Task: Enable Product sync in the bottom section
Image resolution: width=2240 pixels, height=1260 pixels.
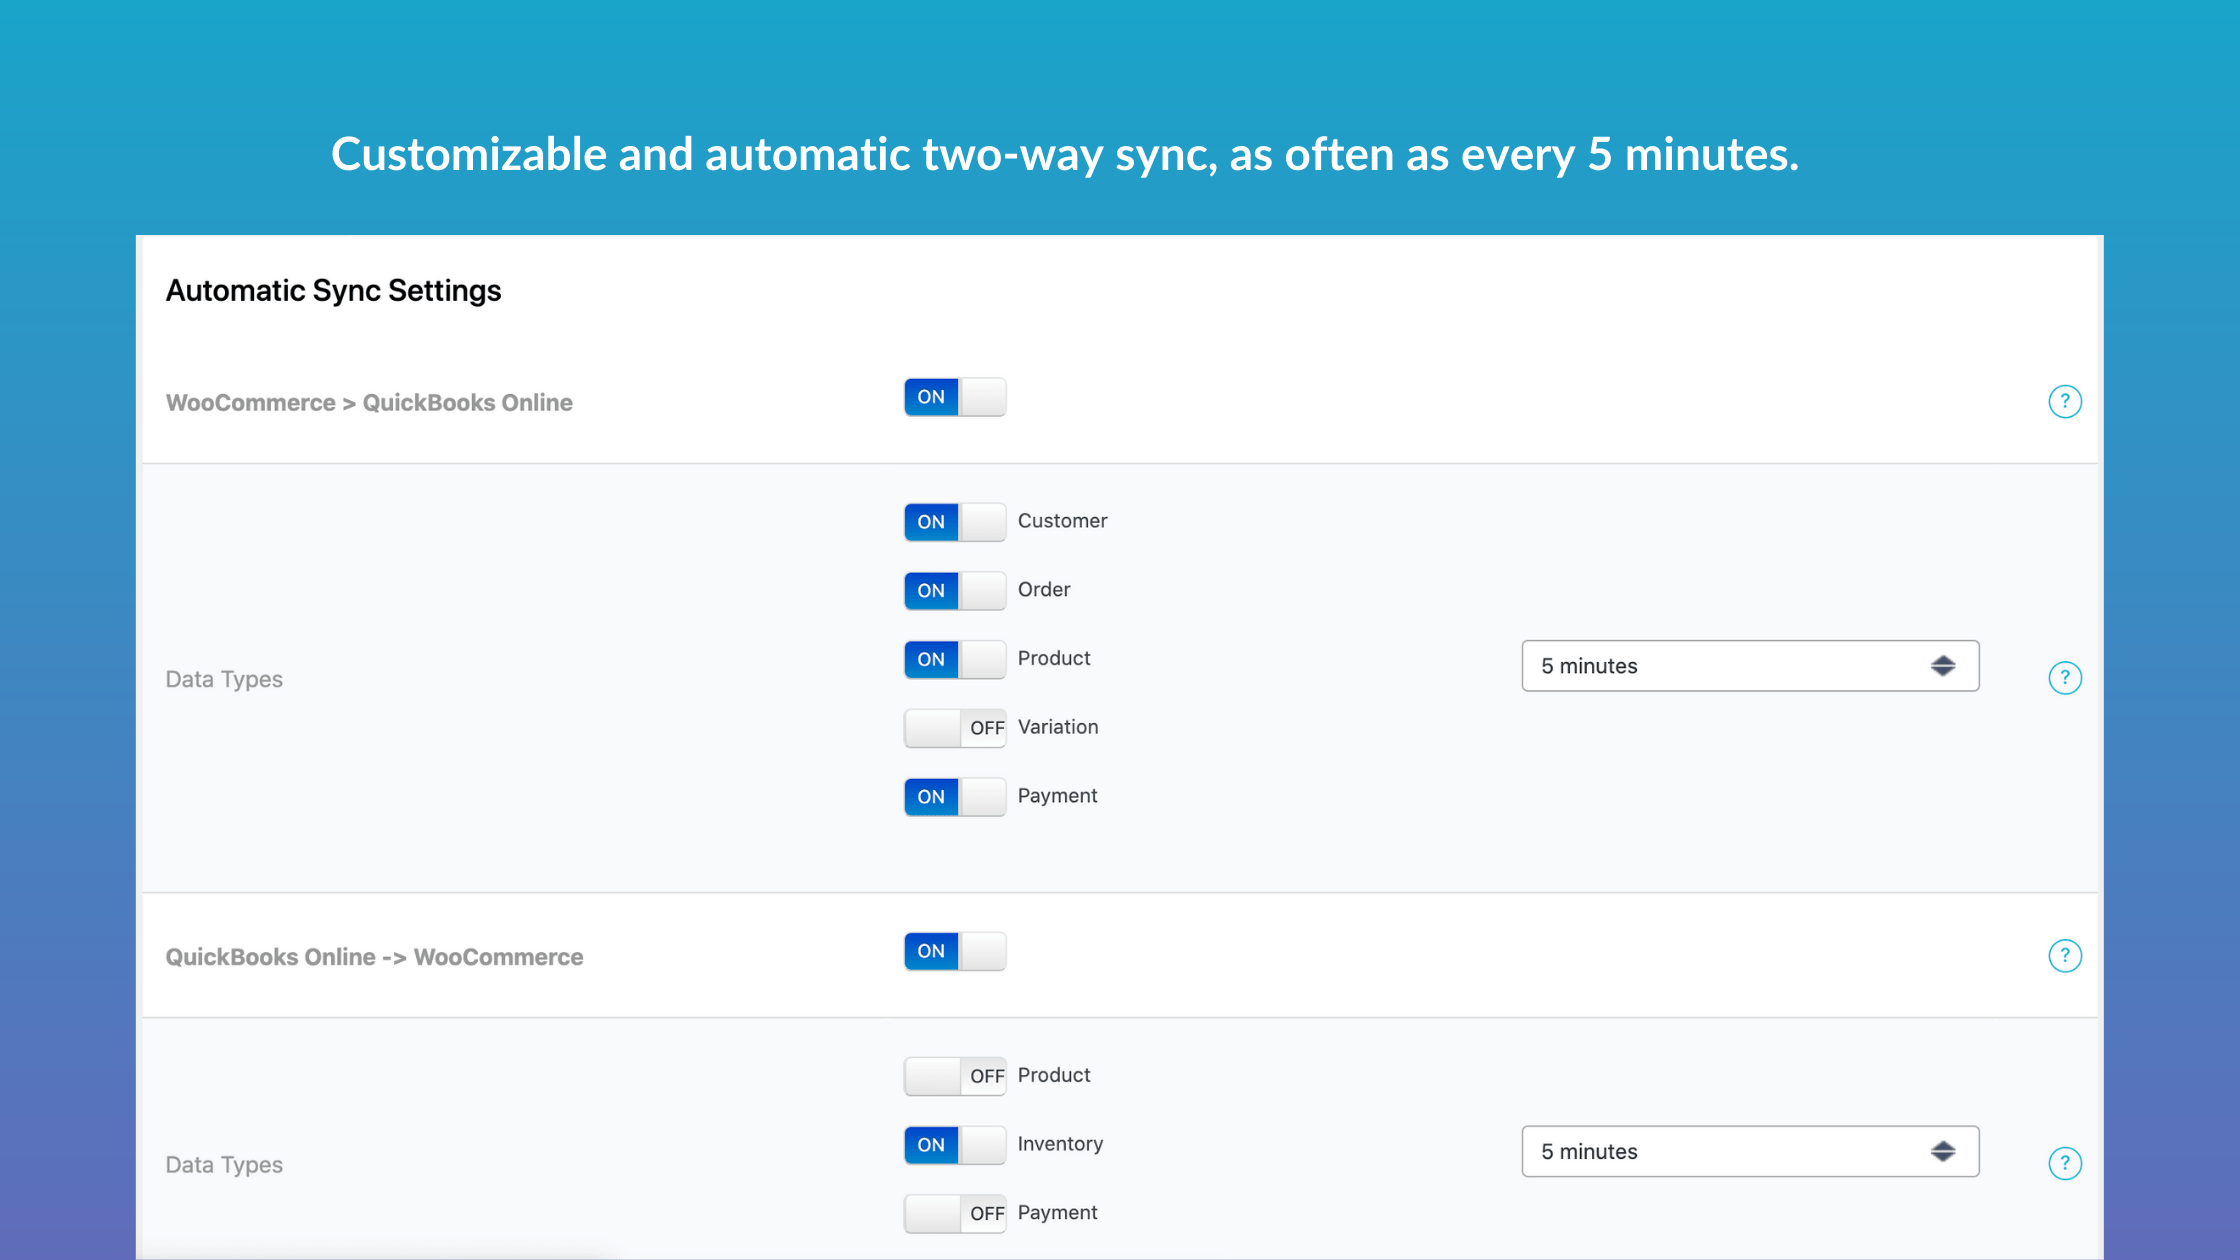Action: click(954, 1076)
